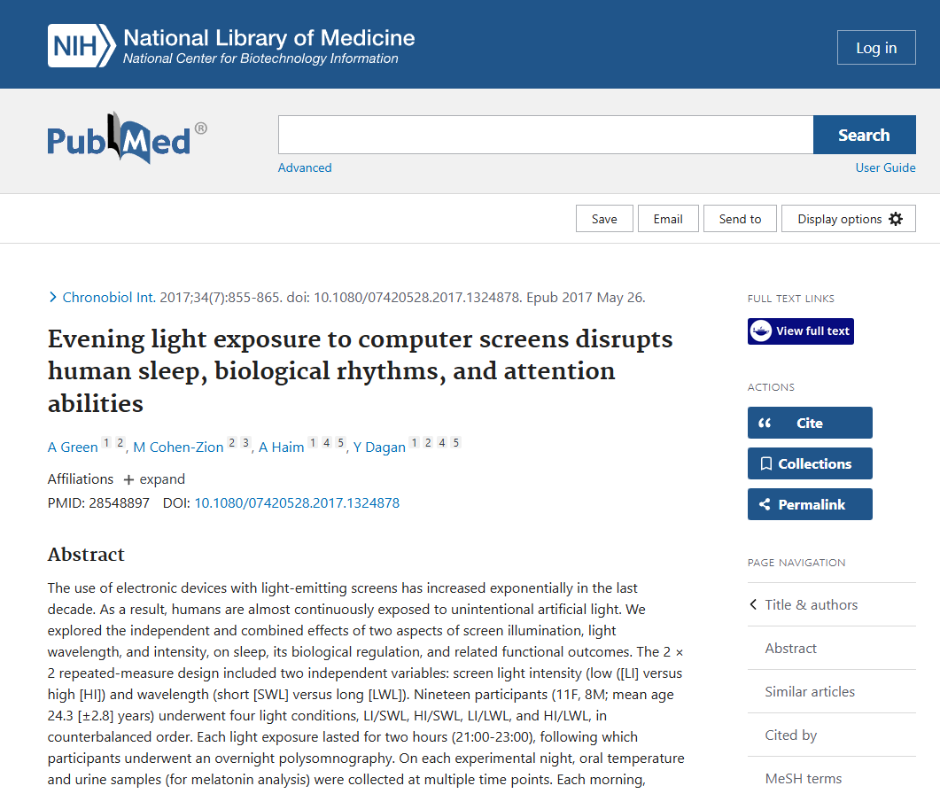Screen dimensions: 940x788
Task: Click the gear icon in Display options
Action: pyautogui.click(x=896, y=219)
